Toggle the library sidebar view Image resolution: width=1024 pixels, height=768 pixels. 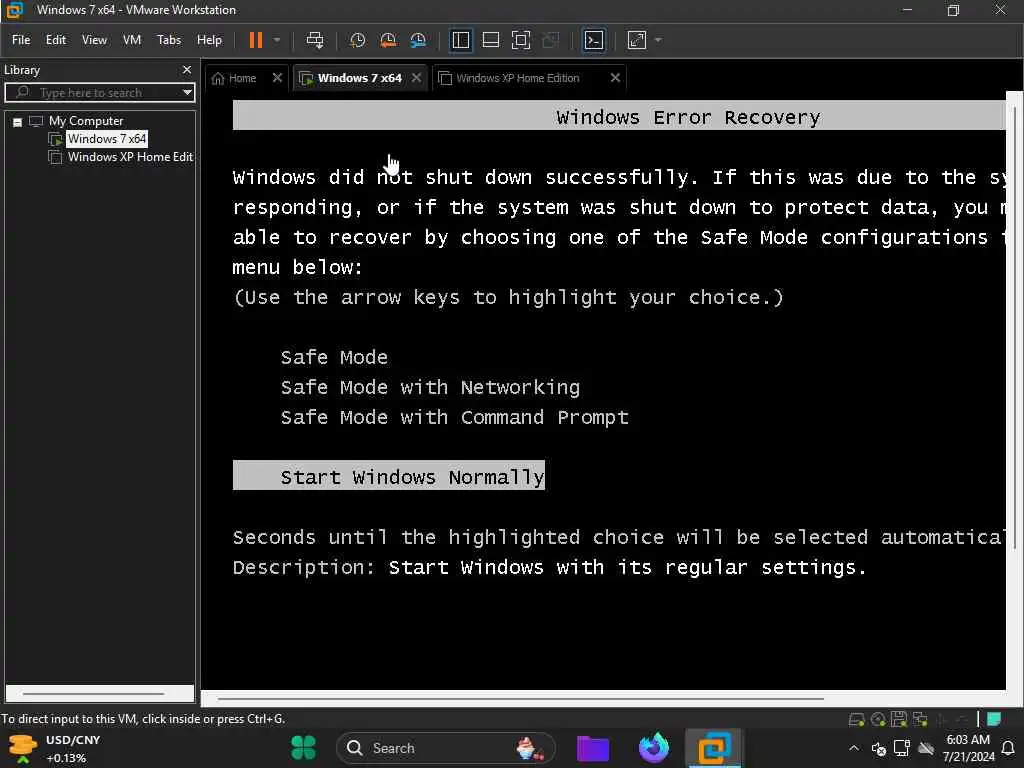click(x=460, y=40)
